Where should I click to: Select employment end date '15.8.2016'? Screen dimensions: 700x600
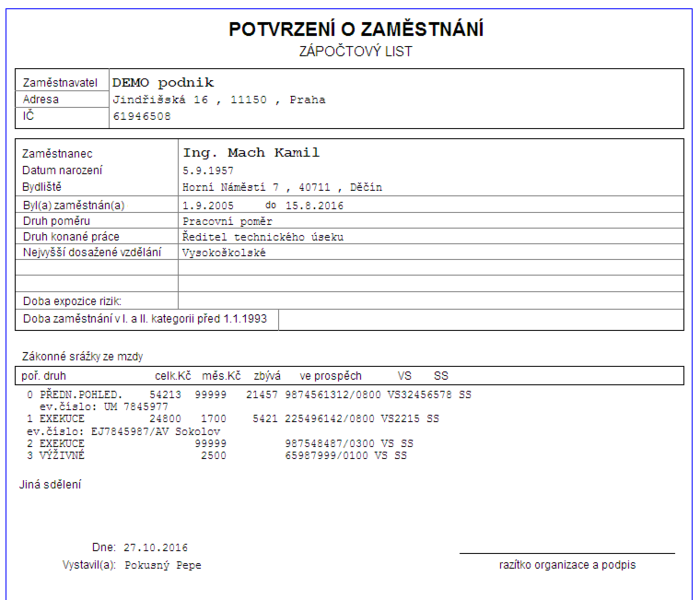point(314,206)
